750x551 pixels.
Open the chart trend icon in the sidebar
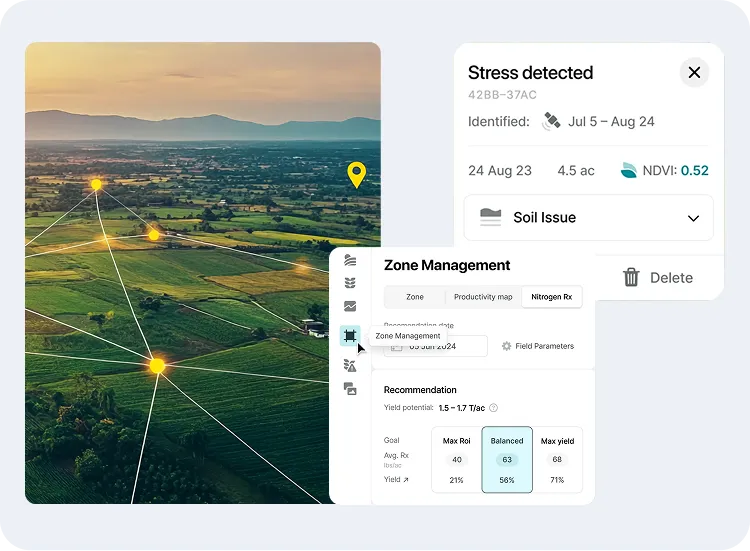[350, 307]
